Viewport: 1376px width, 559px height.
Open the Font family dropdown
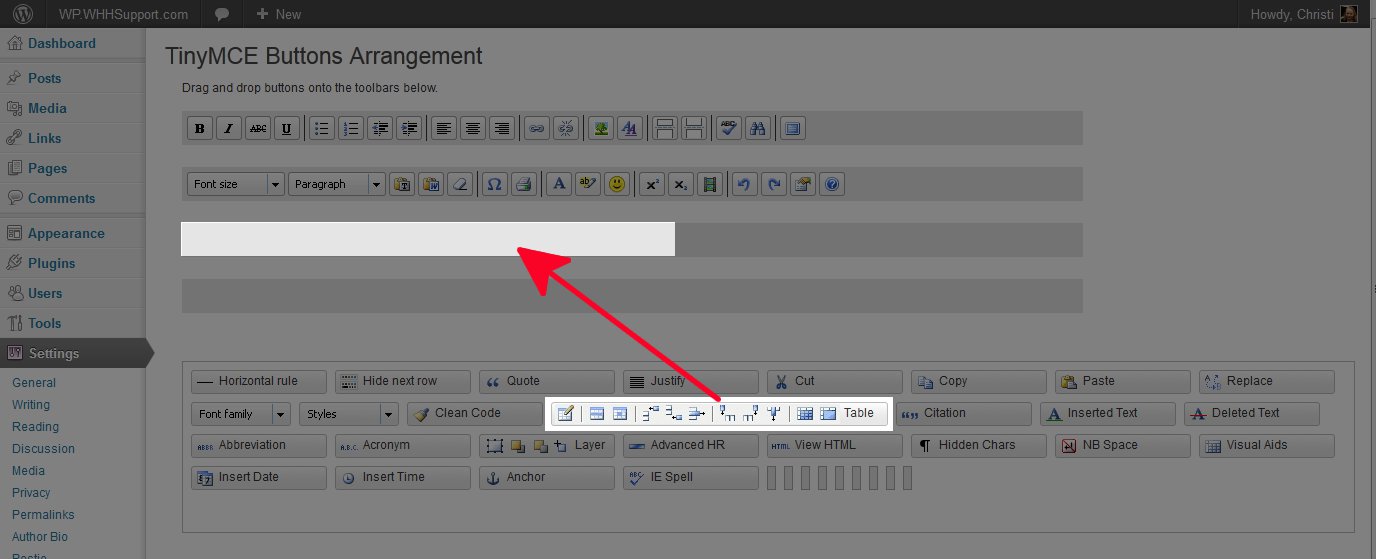[240, 414]
